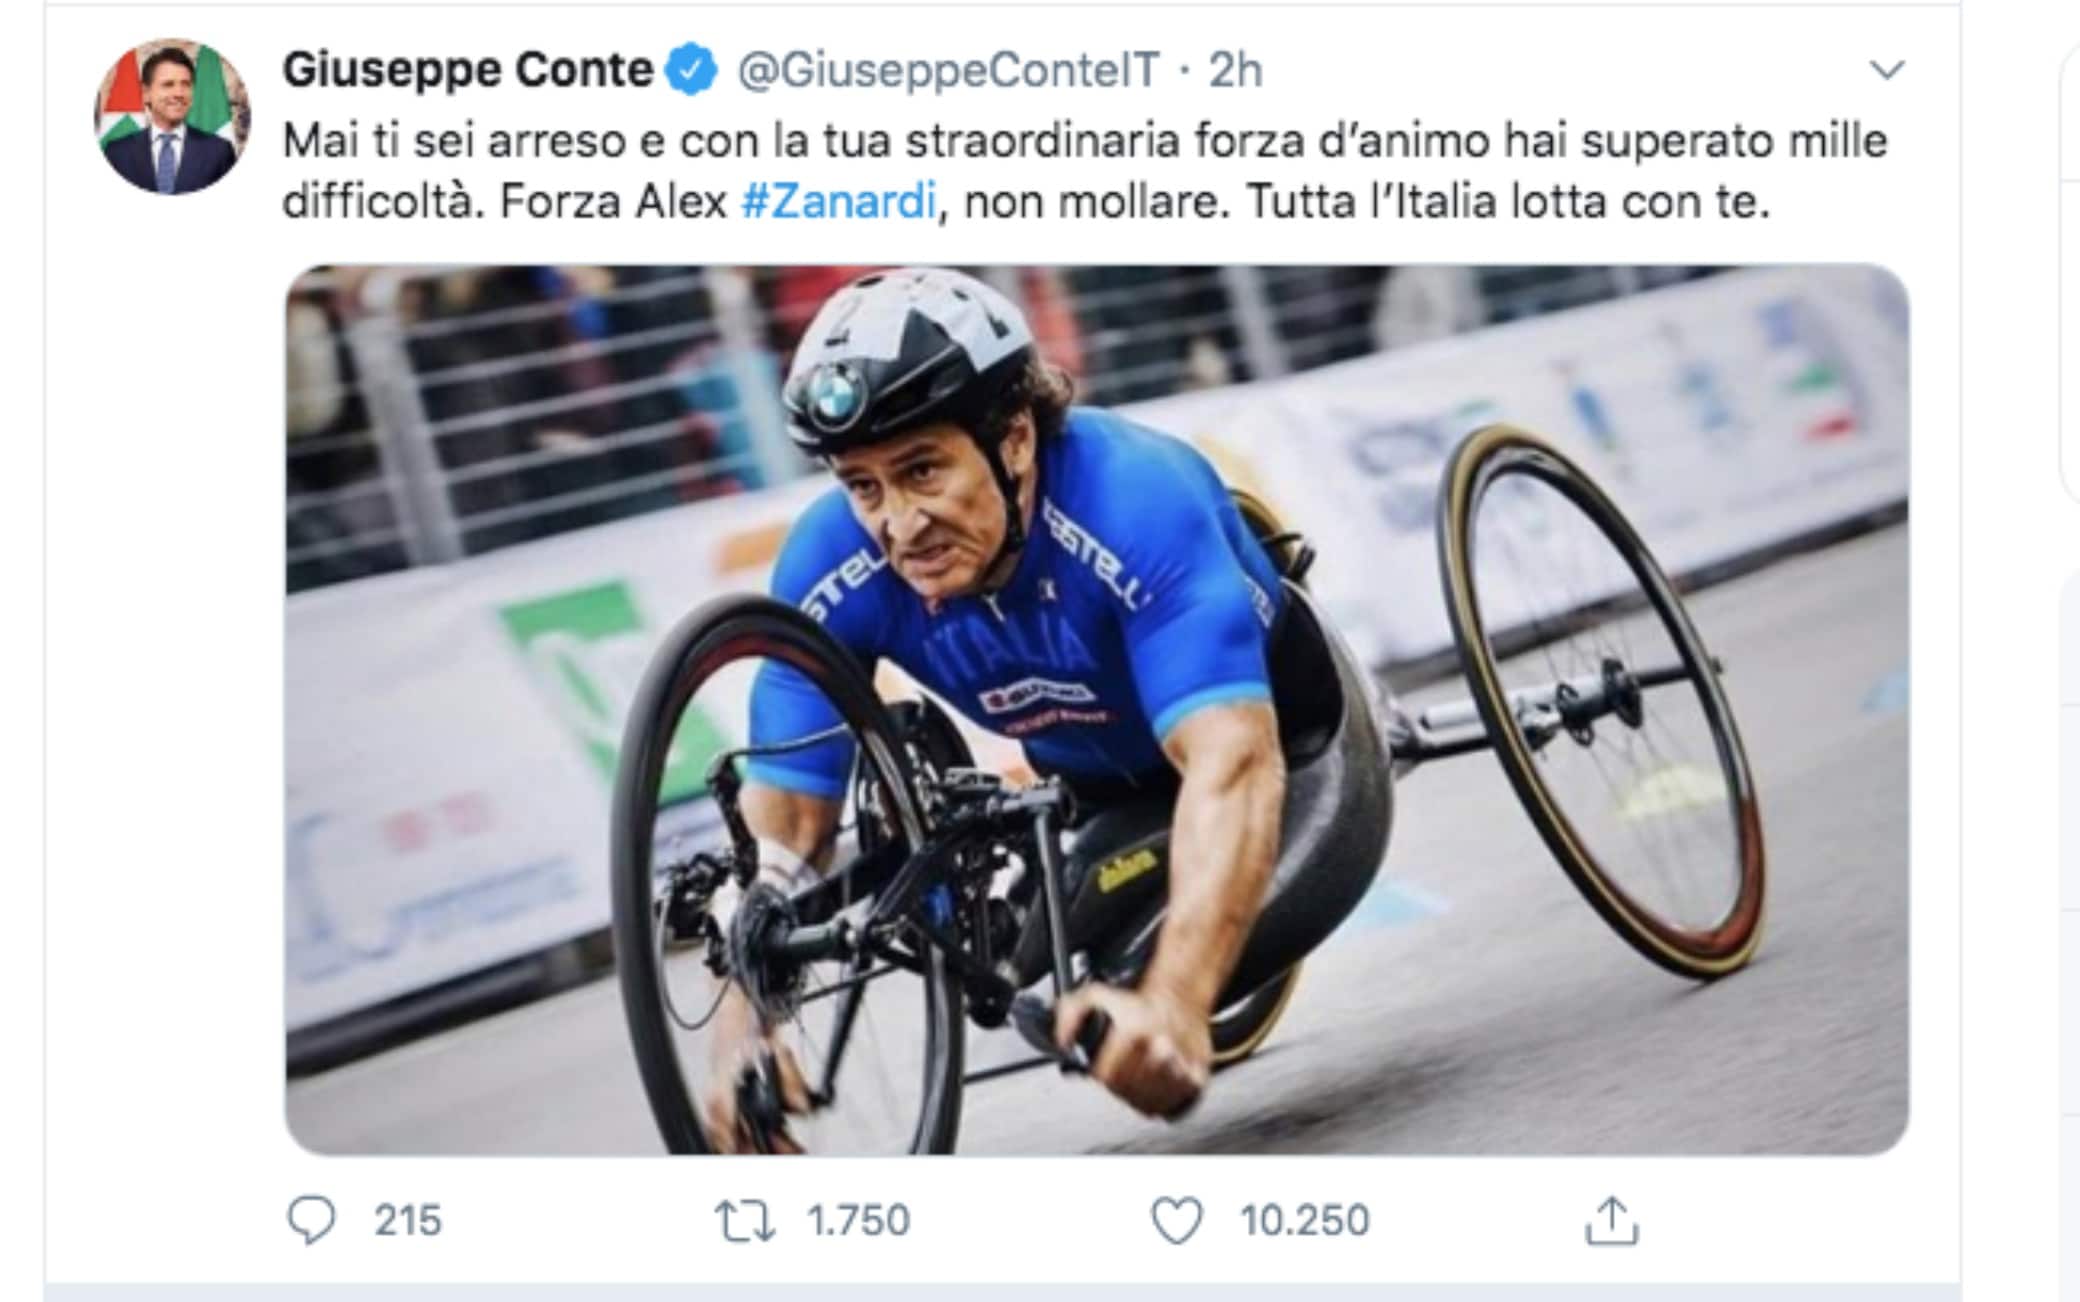Open the @GiuseppeConteIT handle

pos(950,70)
